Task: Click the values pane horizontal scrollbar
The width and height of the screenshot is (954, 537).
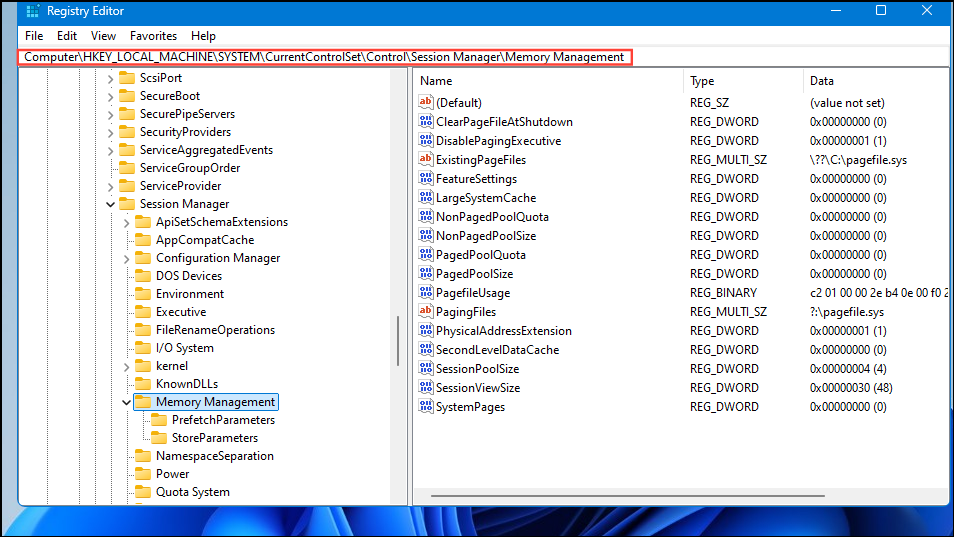Action: (x=628, y=496)
